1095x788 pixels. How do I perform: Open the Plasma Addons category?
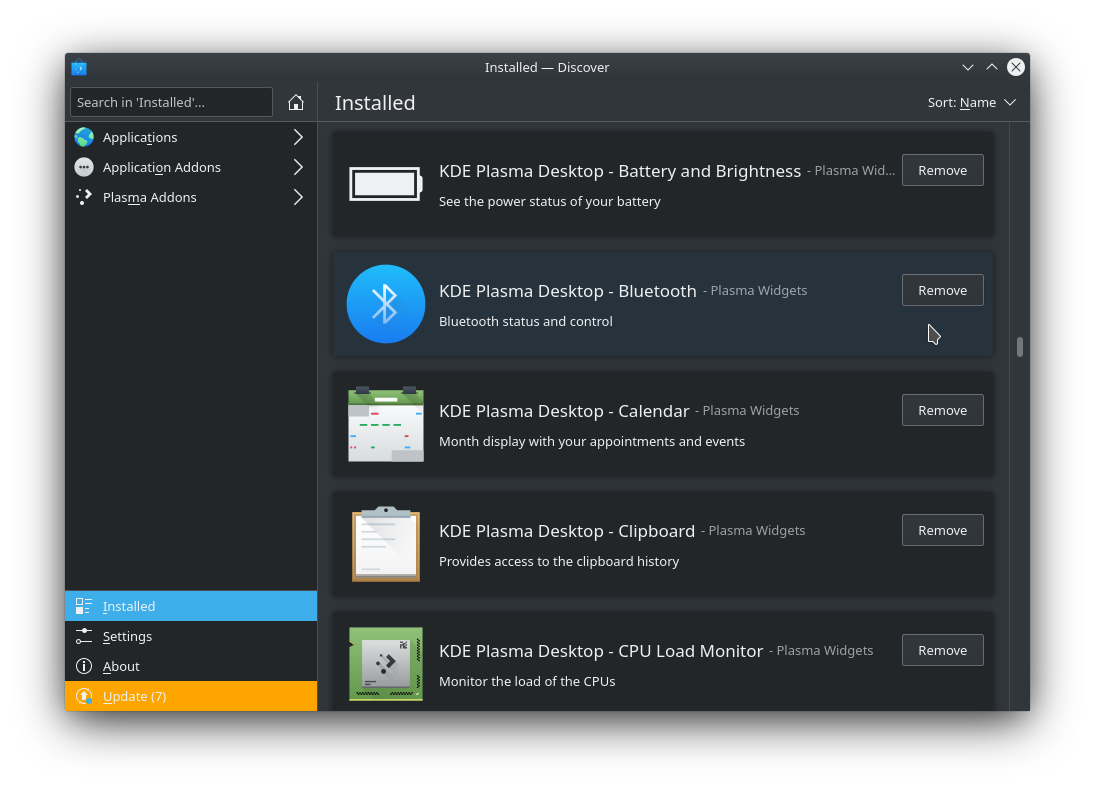tap(191, 197)
